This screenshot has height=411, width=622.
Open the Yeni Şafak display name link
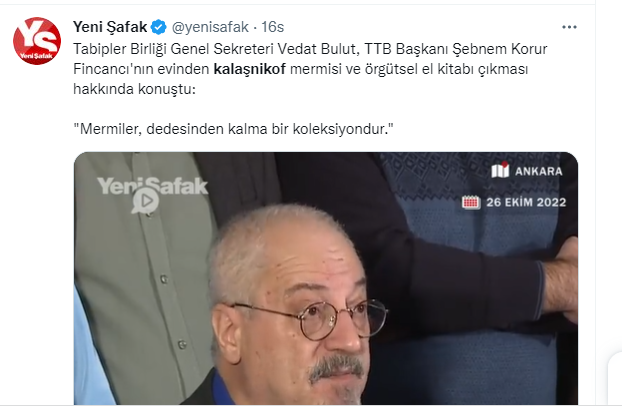click(110, 27)
